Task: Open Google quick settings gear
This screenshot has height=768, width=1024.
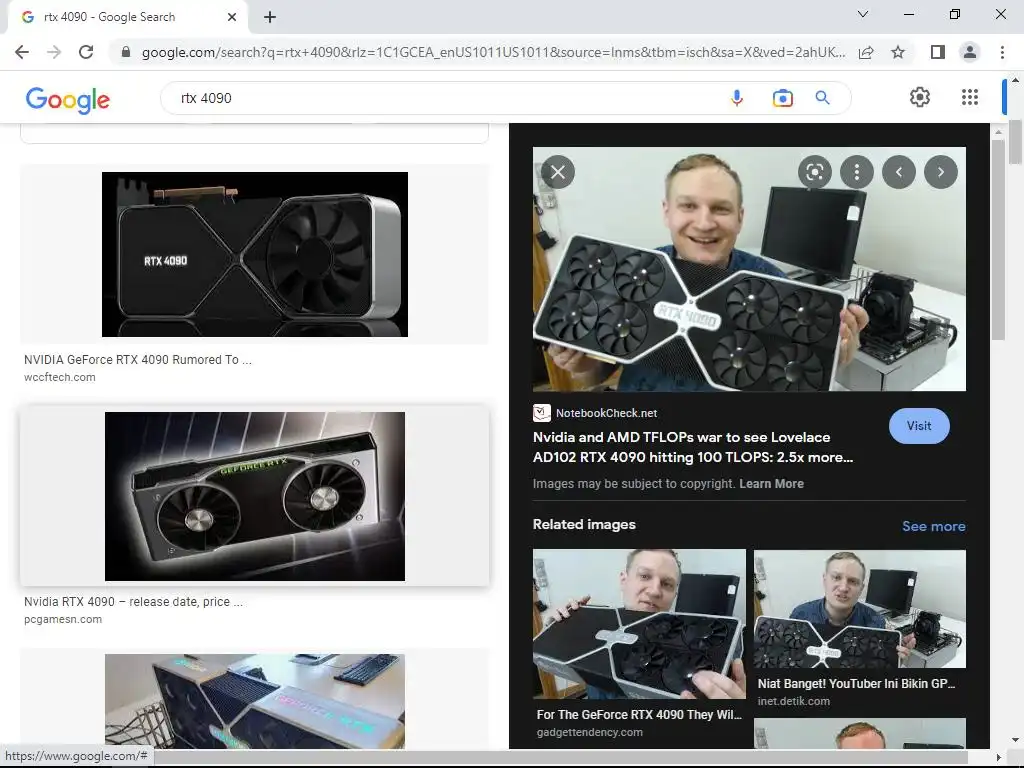Action: point(920,97)
